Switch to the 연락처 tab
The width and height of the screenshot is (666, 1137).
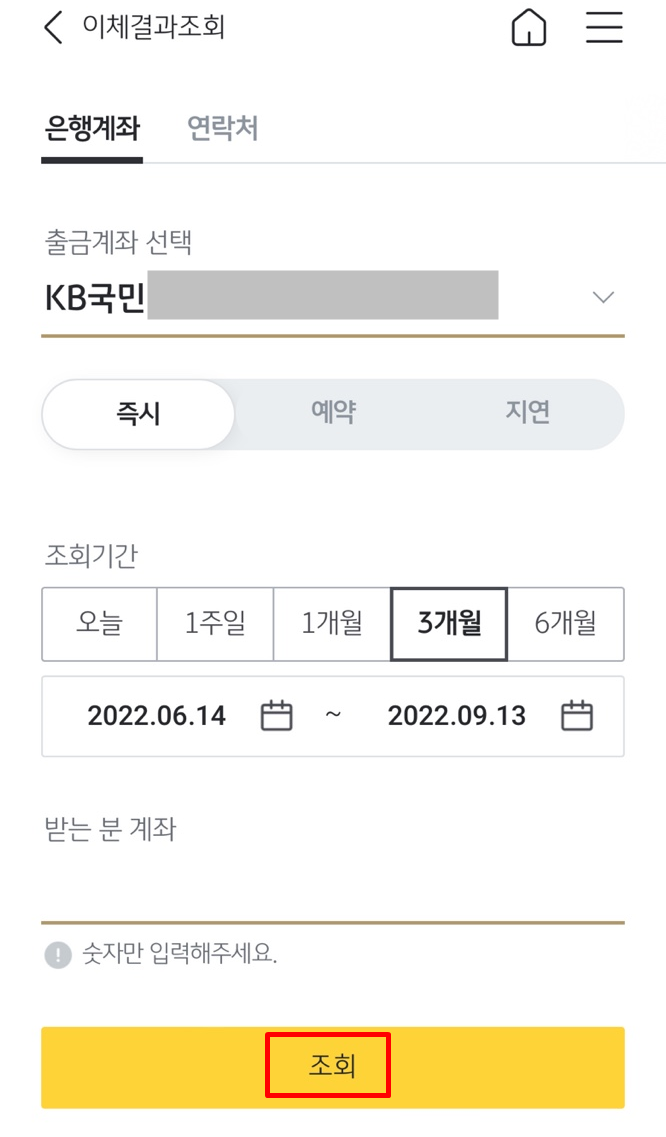224,129
